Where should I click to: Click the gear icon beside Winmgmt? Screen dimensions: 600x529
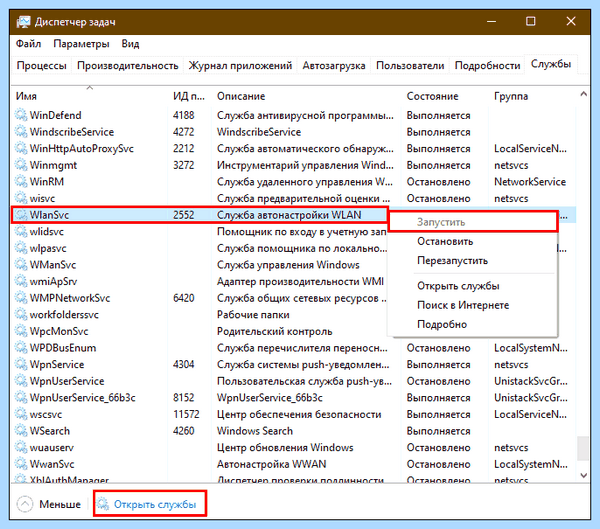coord(21,165)
